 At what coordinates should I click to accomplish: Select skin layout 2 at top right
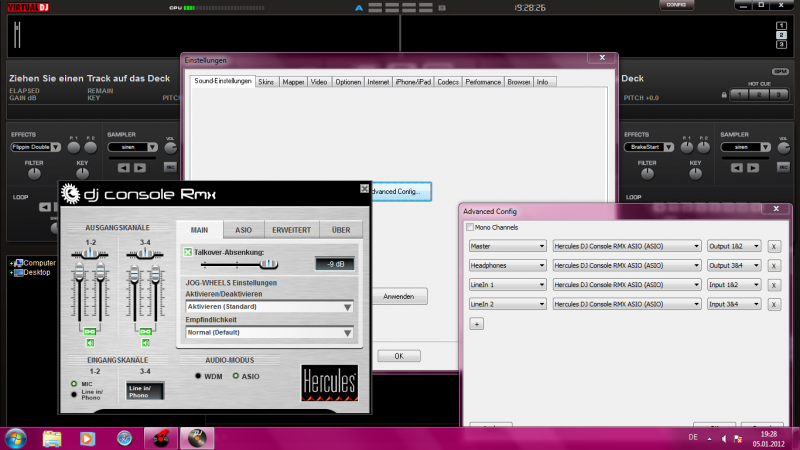pos(781,35)
